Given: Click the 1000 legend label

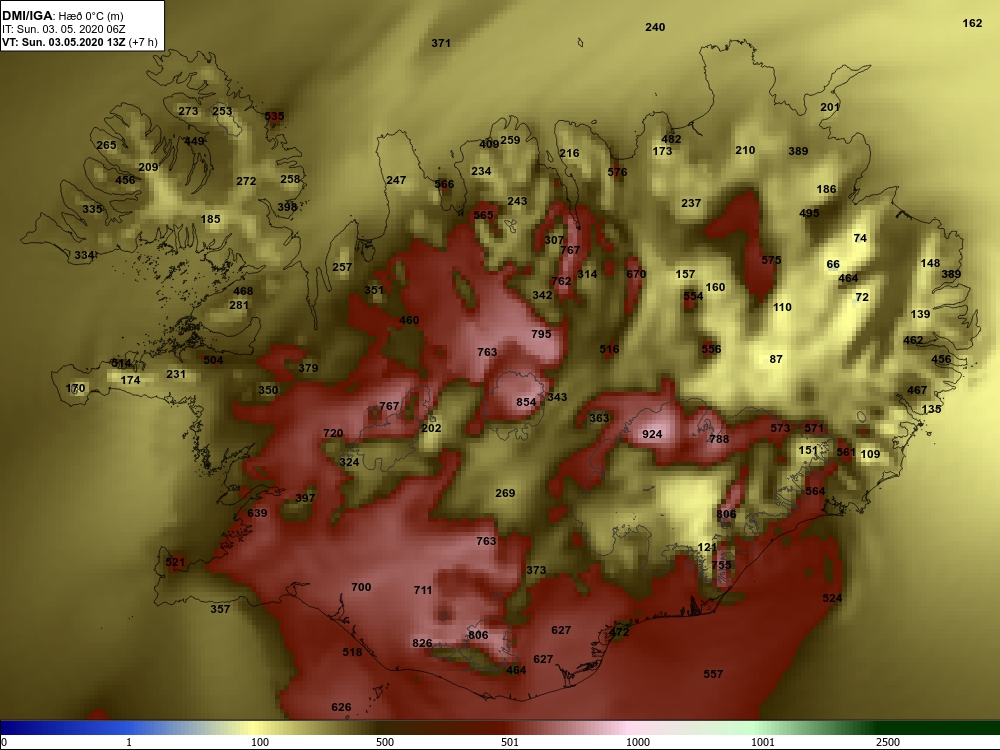Looking at the screenshot, I should [x=638, y=742].
